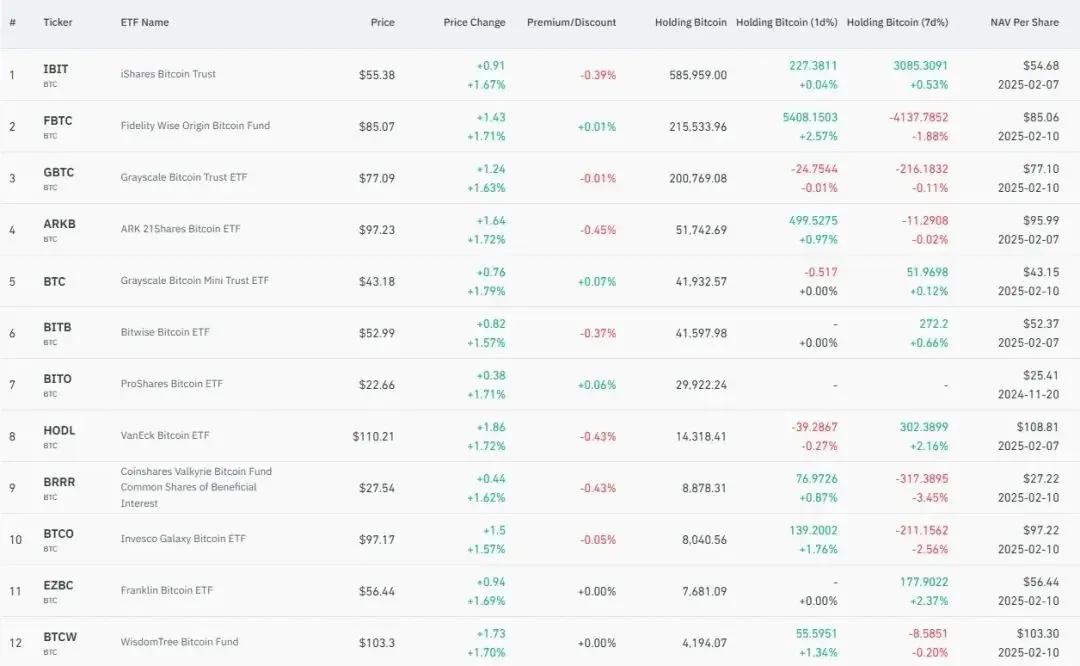Sort by the Price column header

coord(382,22)
